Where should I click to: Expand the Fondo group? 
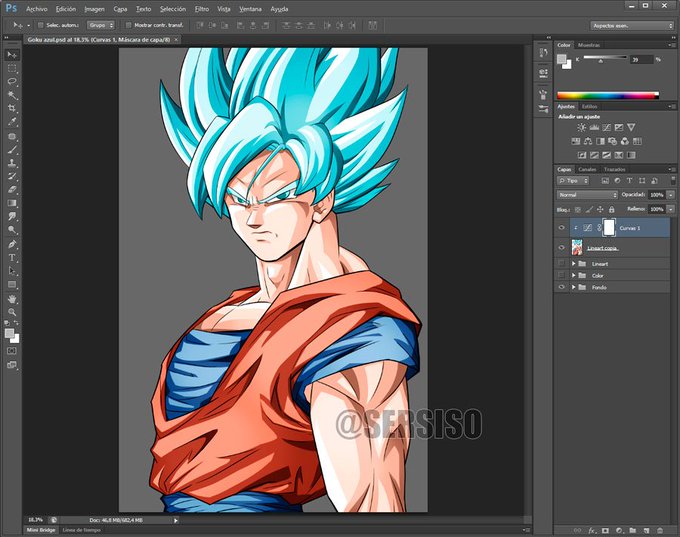(574, 287)
